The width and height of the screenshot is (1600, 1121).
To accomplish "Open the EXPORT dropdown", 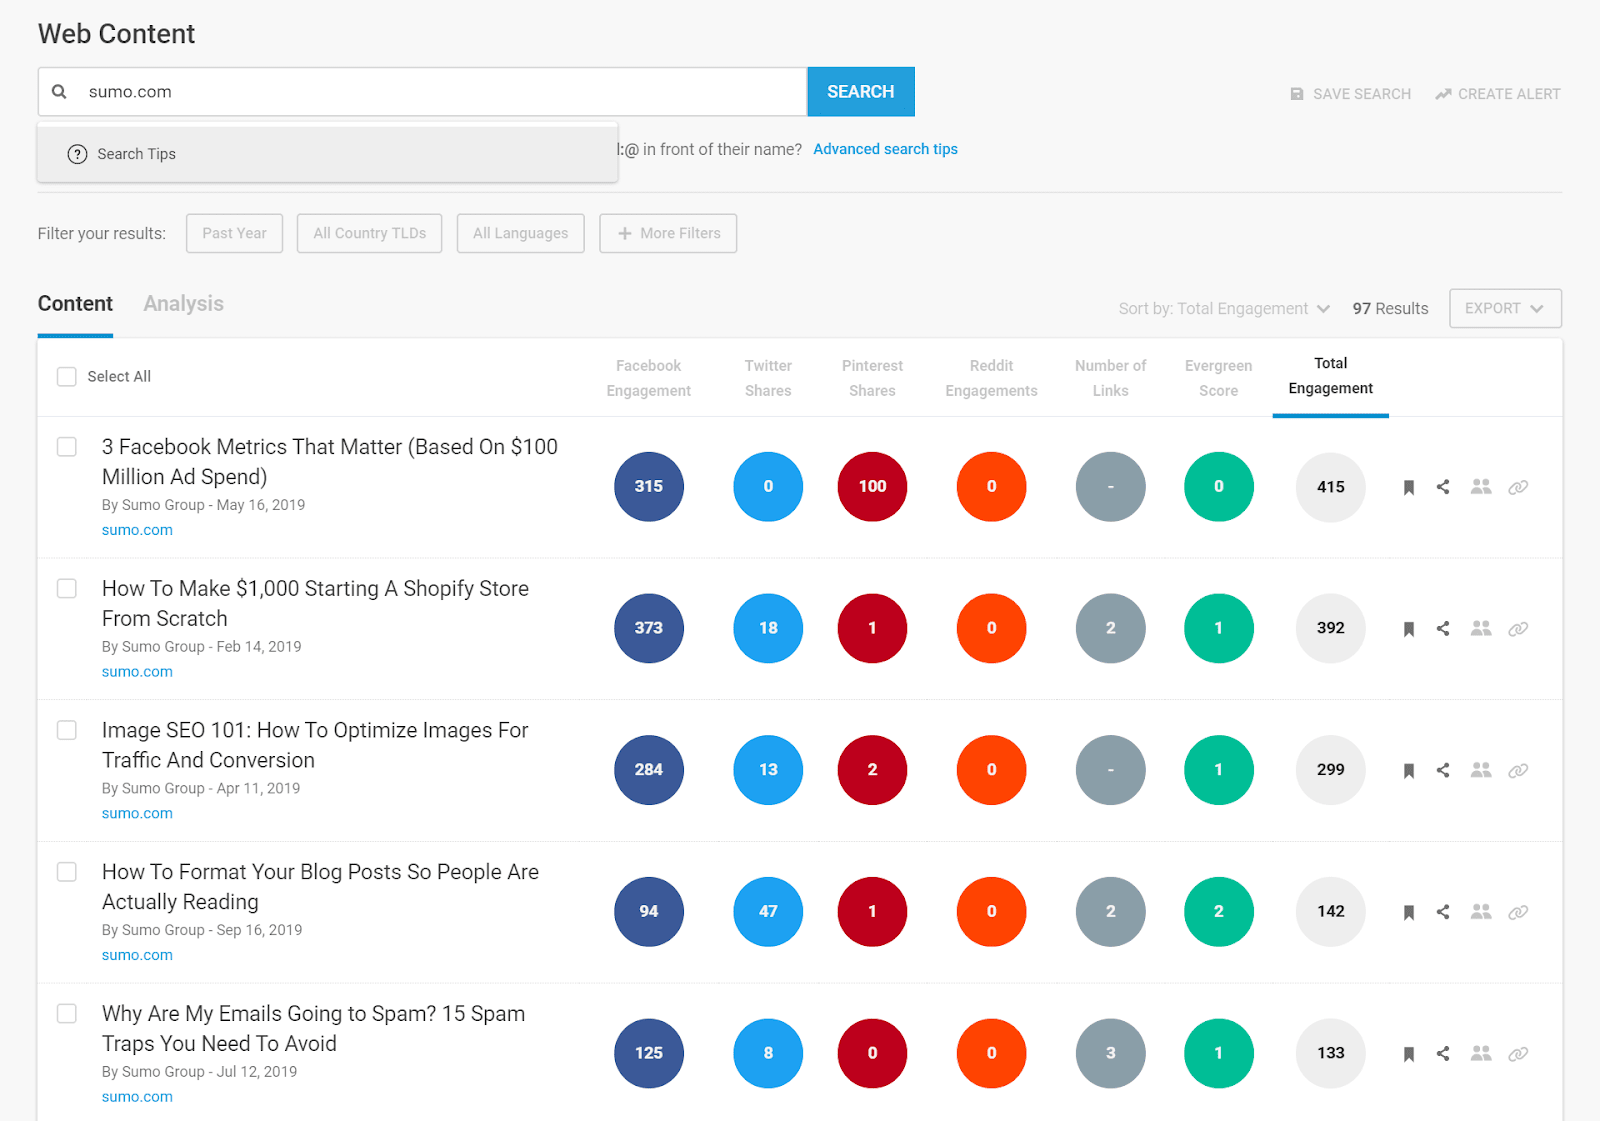I will tap(1505, 309).
